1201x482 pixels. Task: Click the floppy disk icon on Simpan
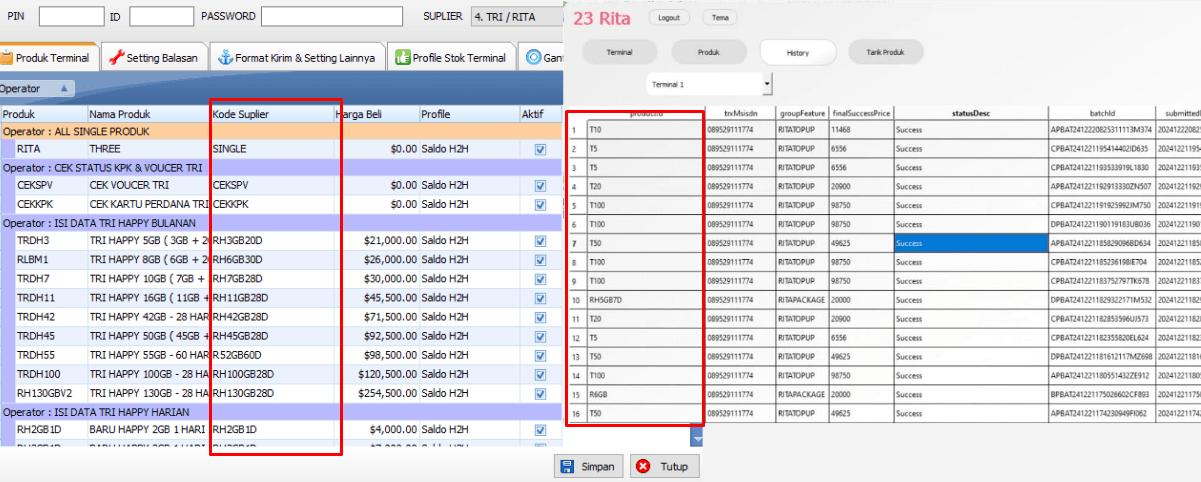(567, 466)
